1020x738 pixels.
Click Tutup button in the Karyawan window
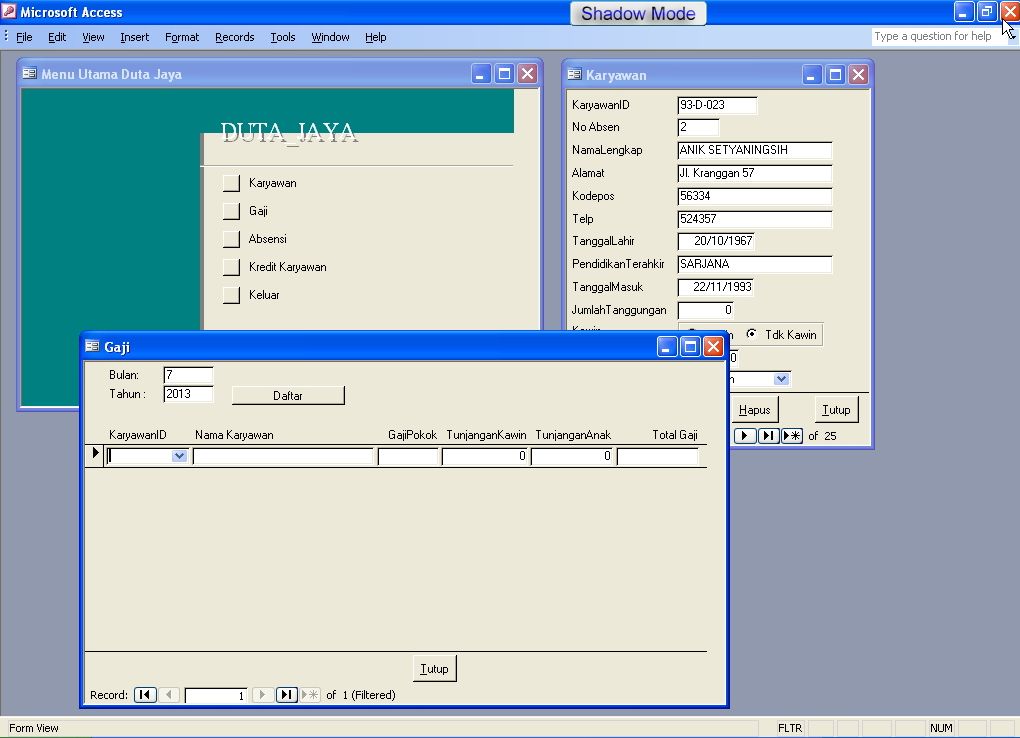[x=836, y=410]
